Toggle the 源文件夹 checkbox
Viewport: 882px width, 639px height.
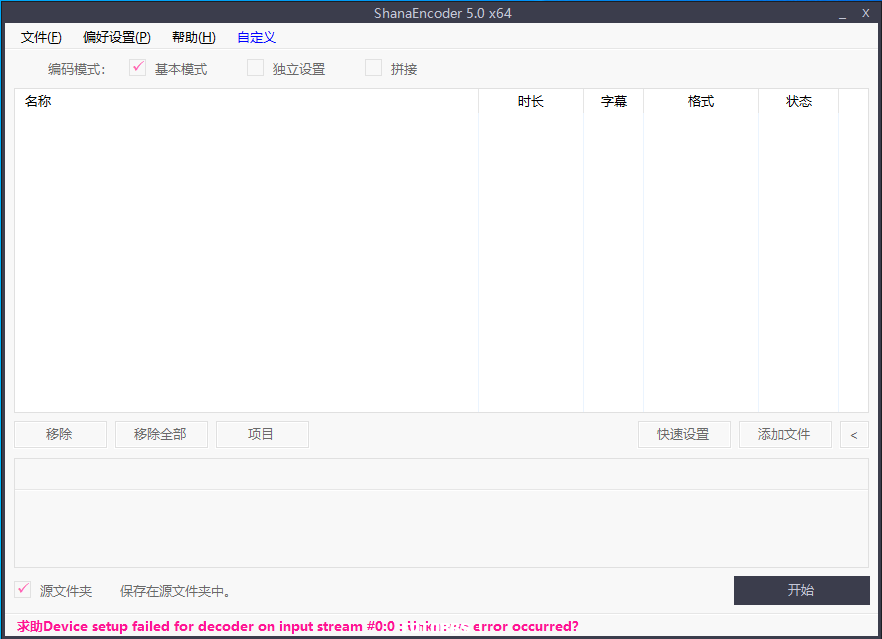point(22,590)
